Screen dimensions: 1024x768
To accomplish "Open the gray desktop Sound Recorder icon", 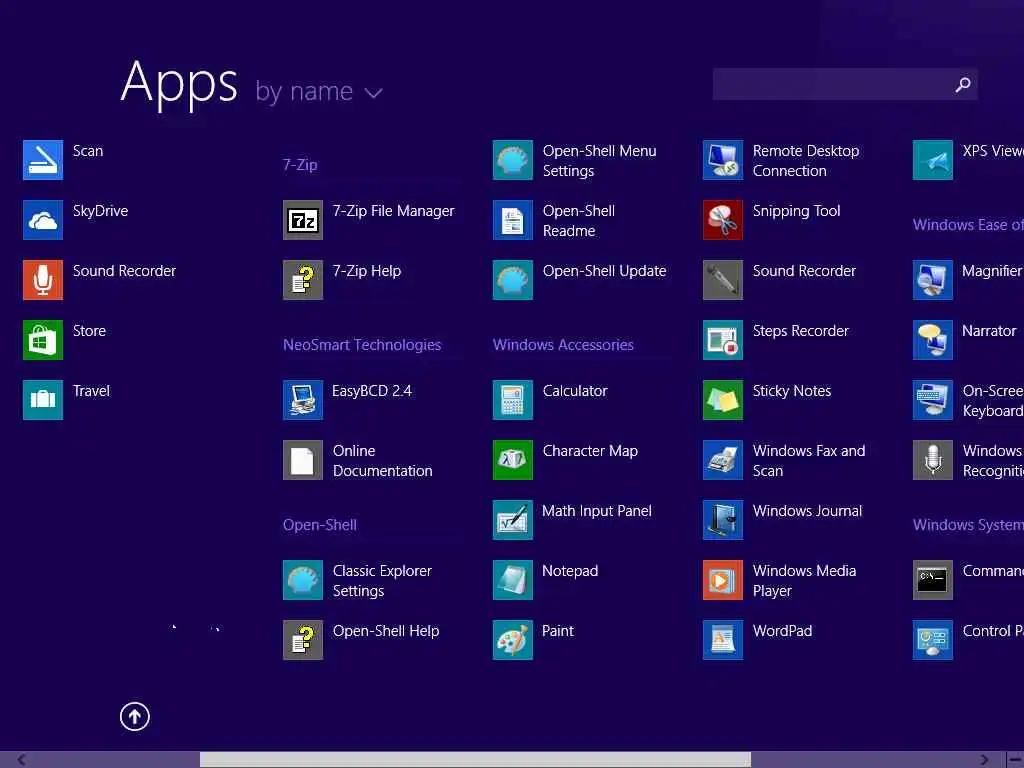I will click(x=723, y=280).
